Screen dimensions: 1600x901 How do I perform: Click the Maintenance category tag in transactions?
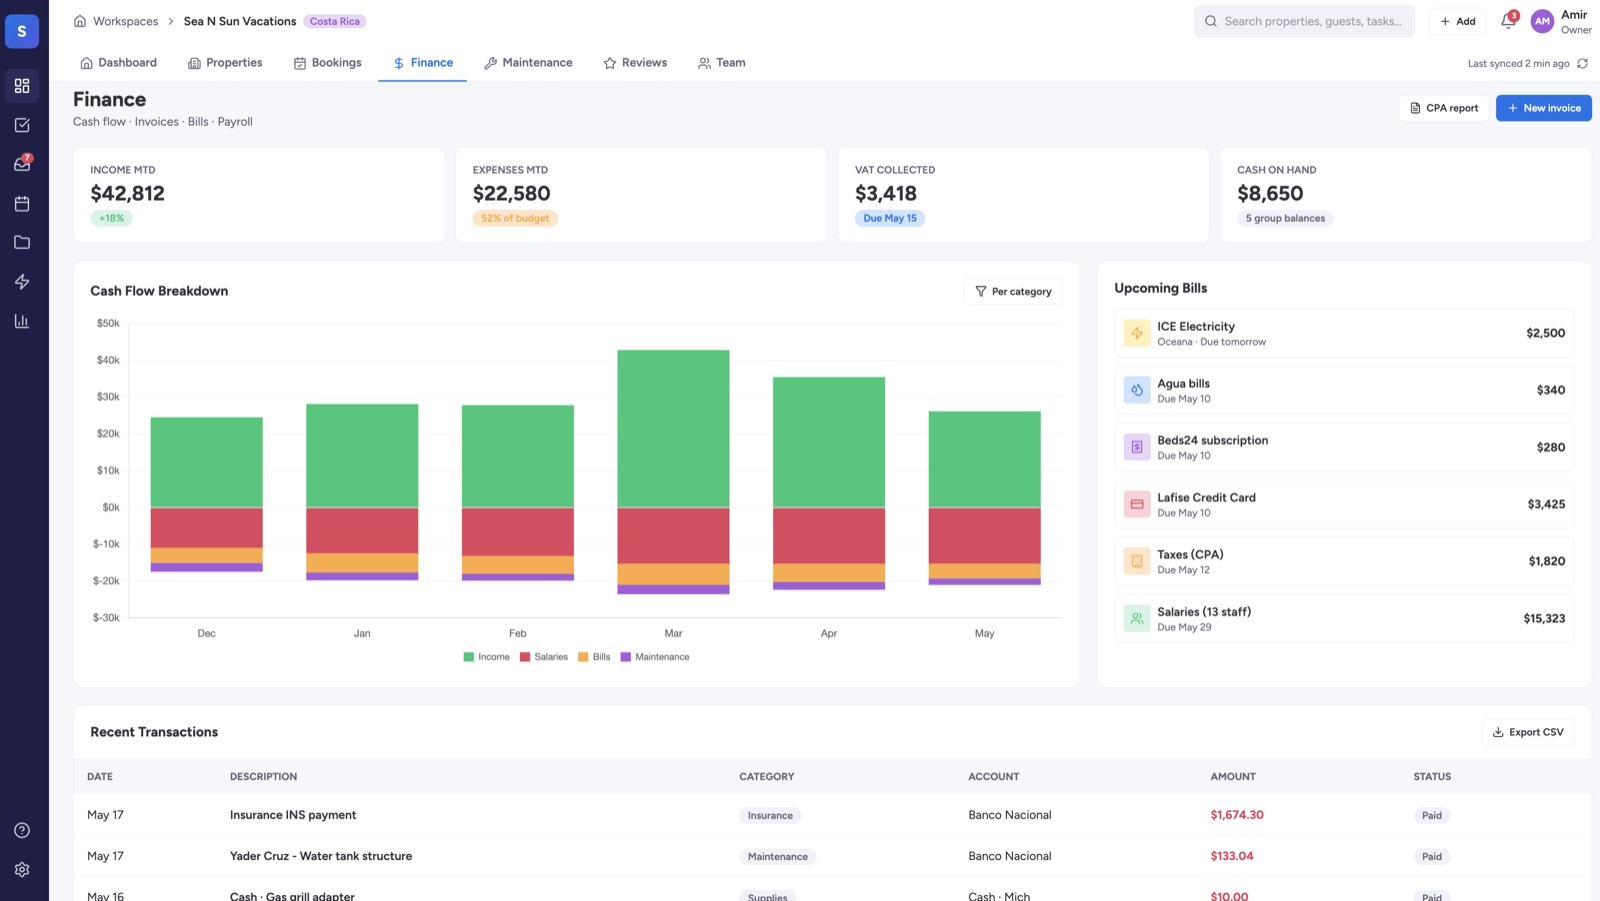click(x=778, y=856)
